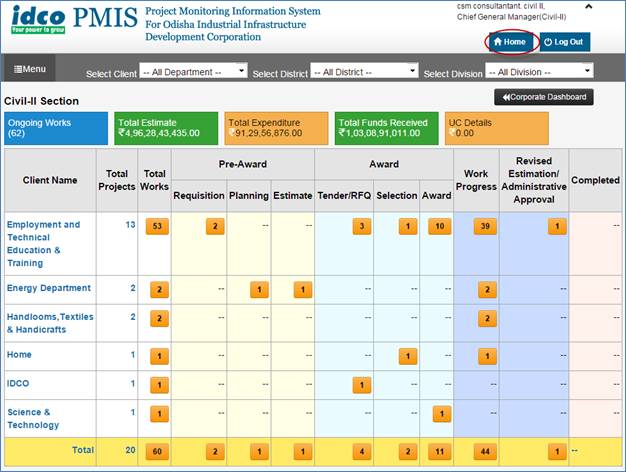Open the Home page button
This screenshot has width=626, height=472.
510,42
